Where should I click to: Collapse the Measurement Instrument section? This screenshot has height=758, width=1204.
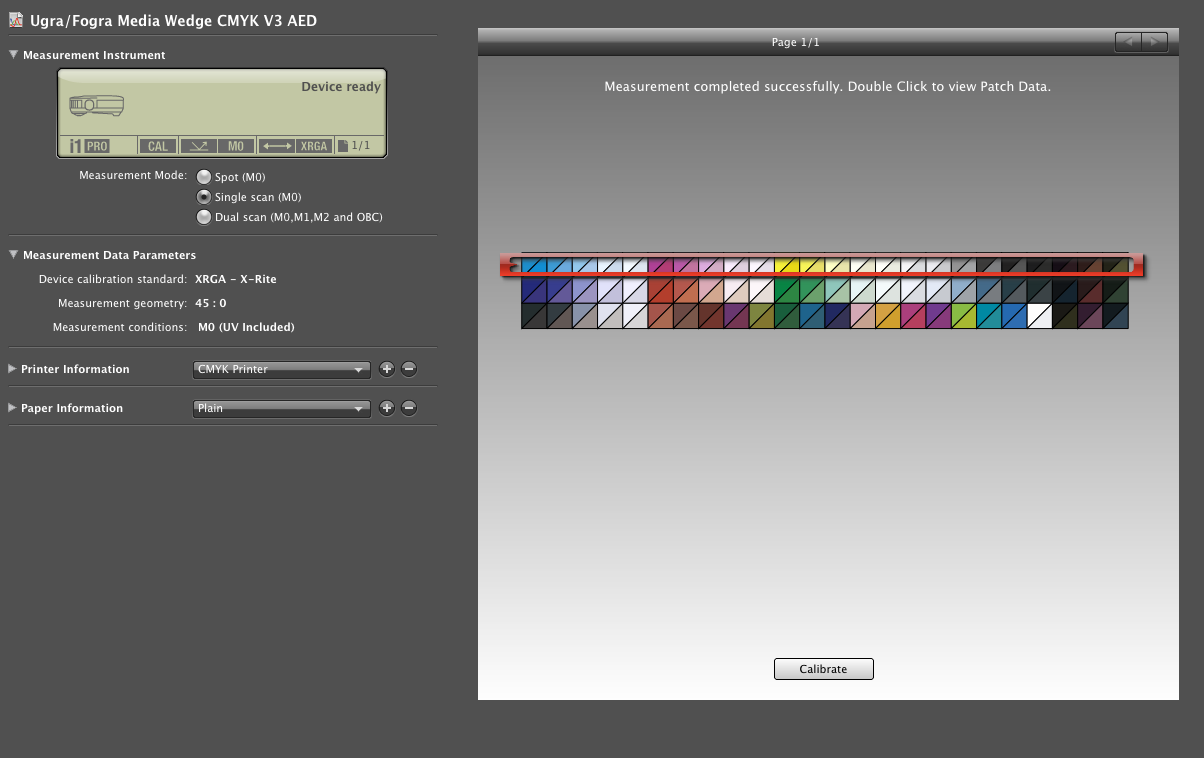[14, 55]
